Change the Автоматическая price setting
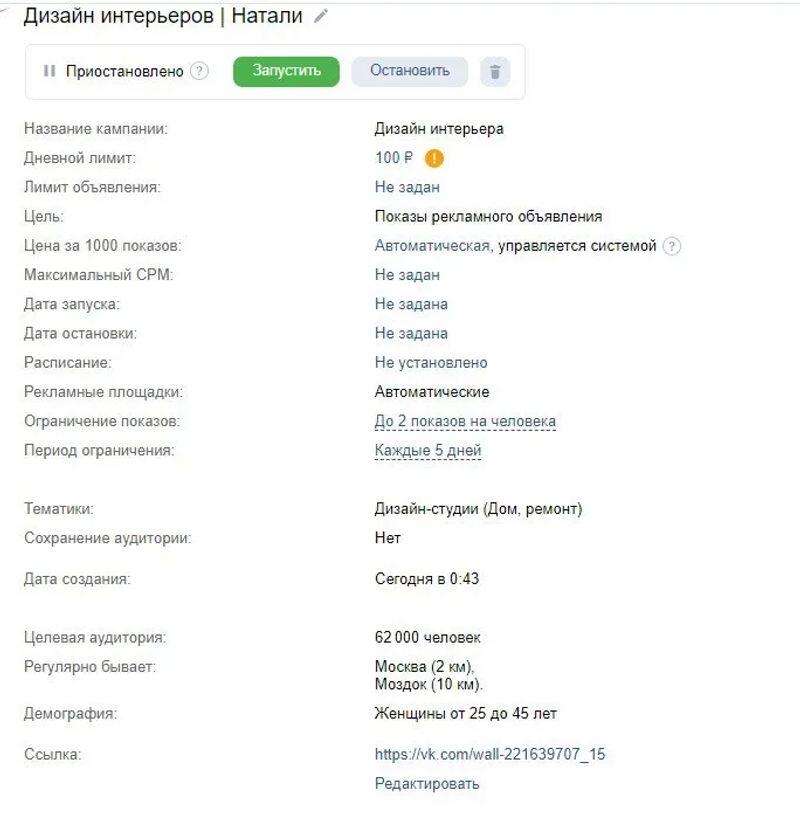800x840 pixels. click(x=432, y=246)
